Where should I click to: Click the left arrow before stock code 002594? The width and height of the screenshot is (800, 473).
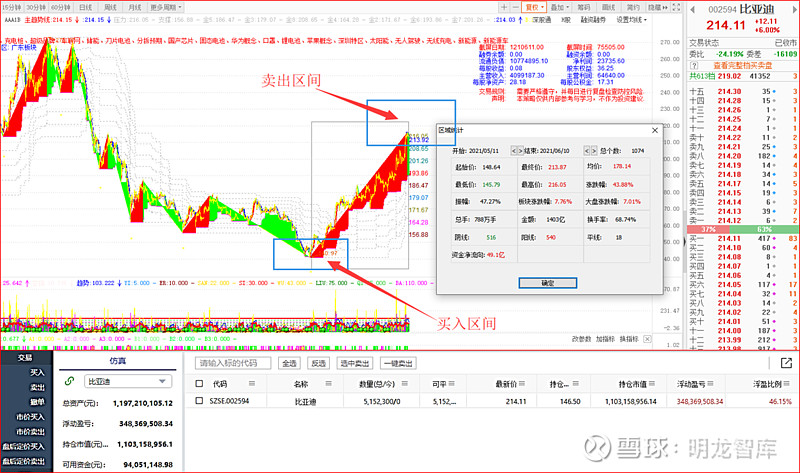693,9
